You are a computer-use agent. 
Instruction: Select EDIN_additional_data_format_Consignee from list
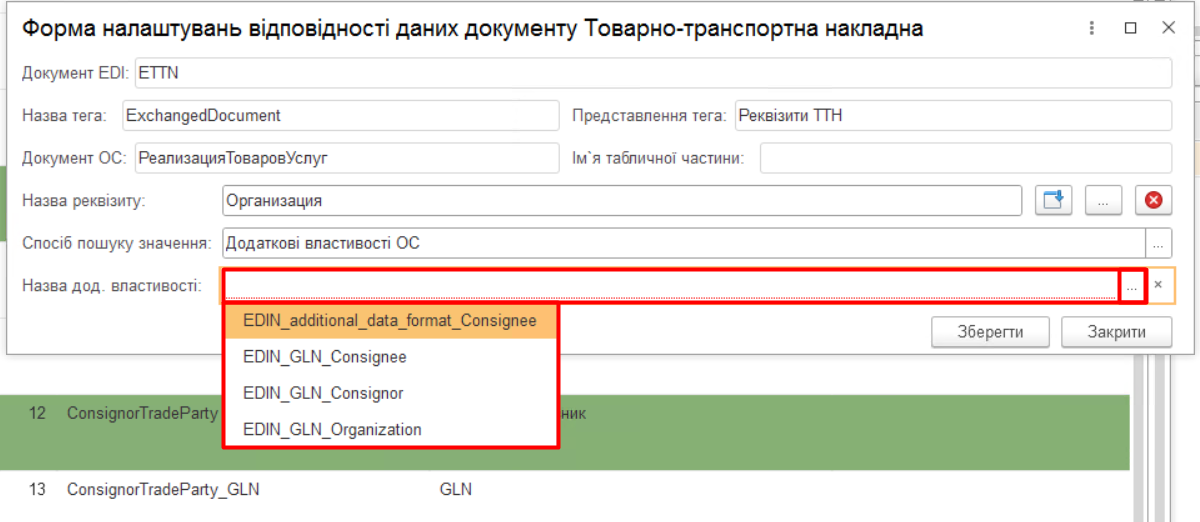389,322
